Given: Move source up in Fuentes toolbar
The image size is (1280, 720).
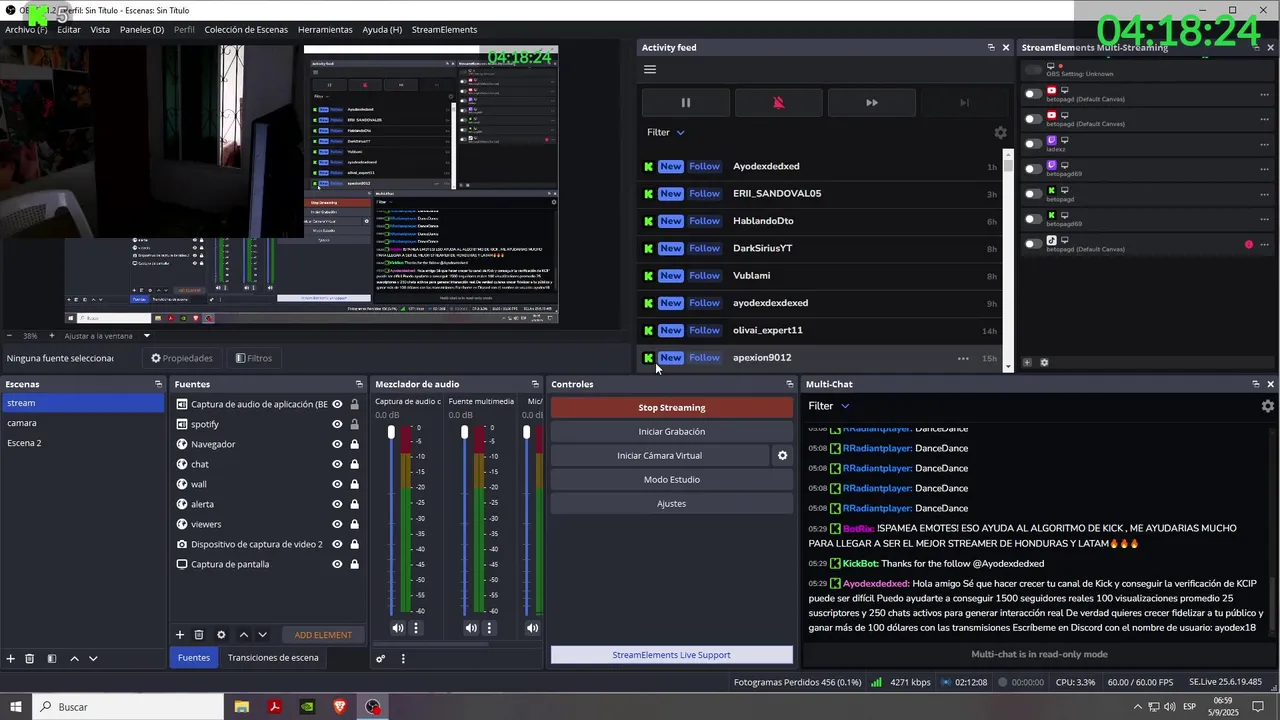Looking at the screenshot, I should (x=243, y=635).
